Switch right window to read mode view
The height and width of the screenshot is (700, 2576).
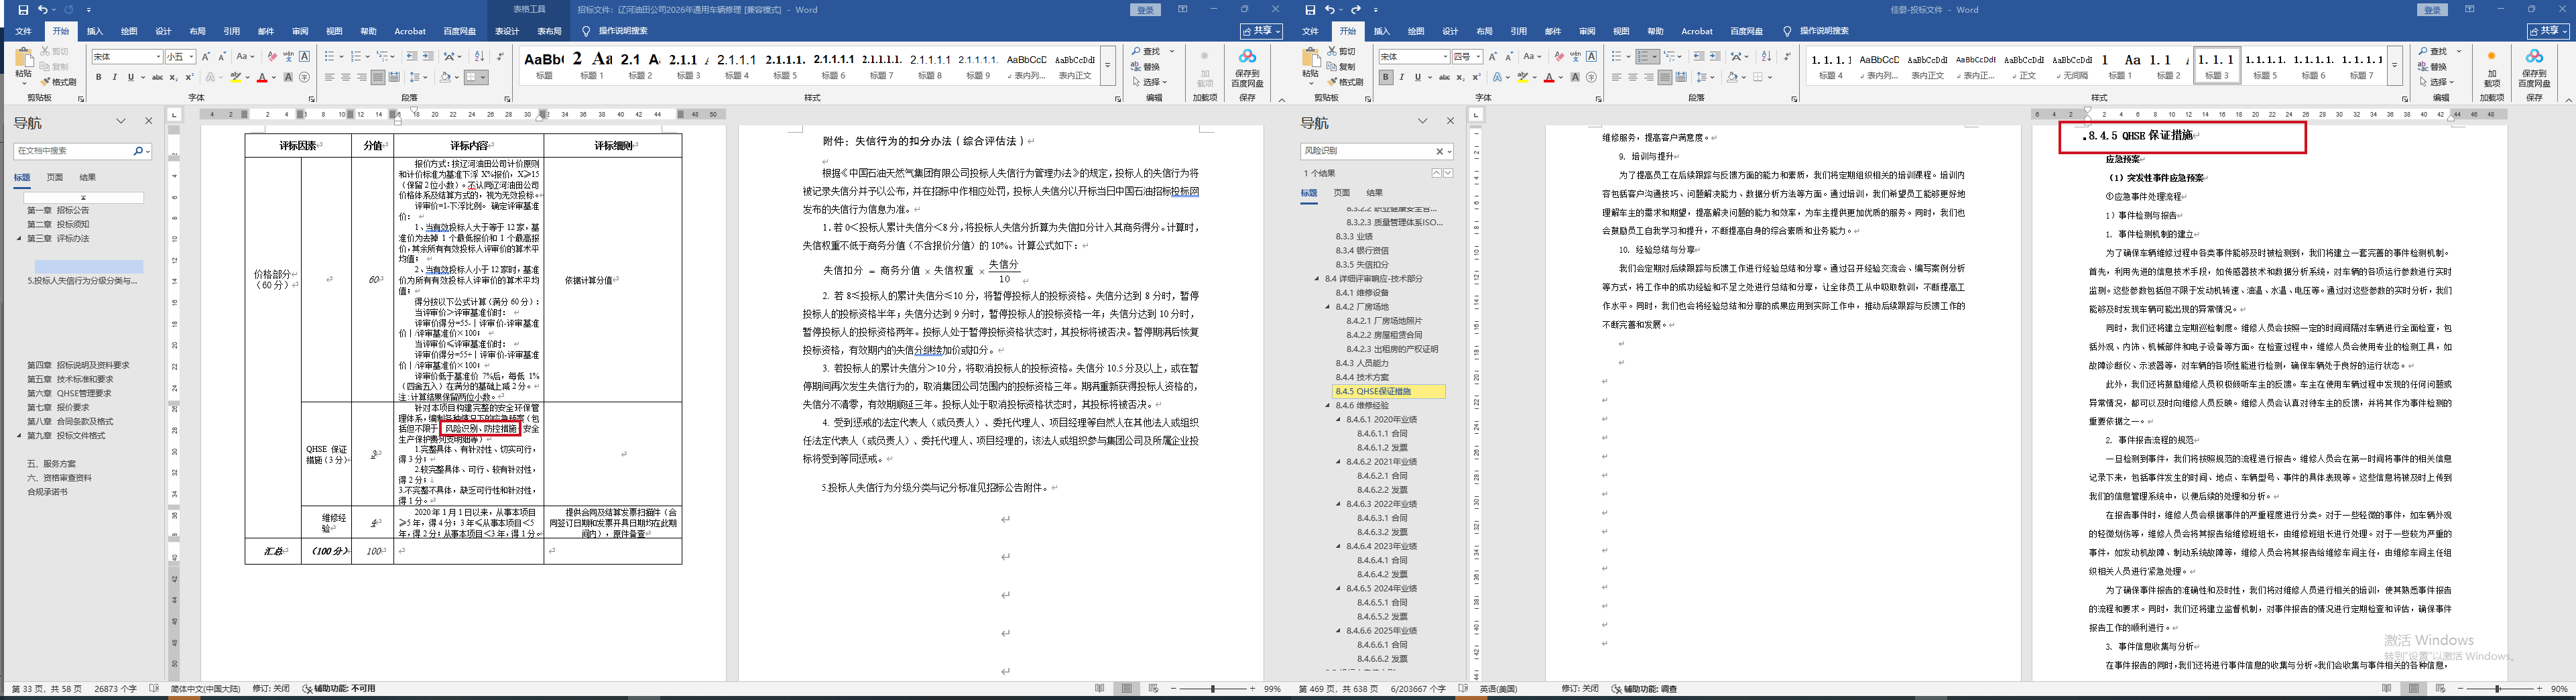coord(2387,689)
